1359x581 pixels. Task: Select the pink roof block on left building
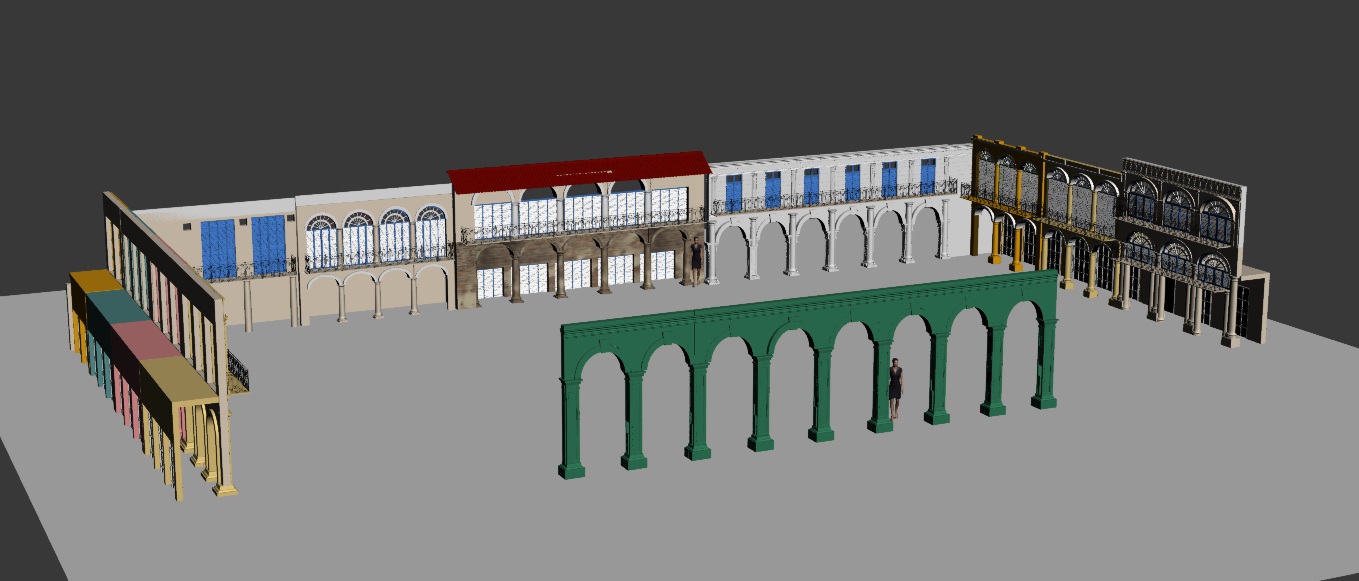(x=145, y=340)
